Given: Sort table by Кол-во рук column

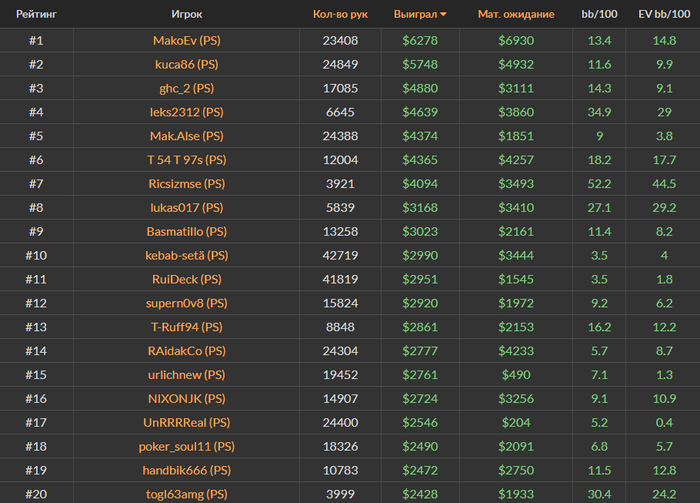Looking at the screenshot, I should click(x=340, y=15).
